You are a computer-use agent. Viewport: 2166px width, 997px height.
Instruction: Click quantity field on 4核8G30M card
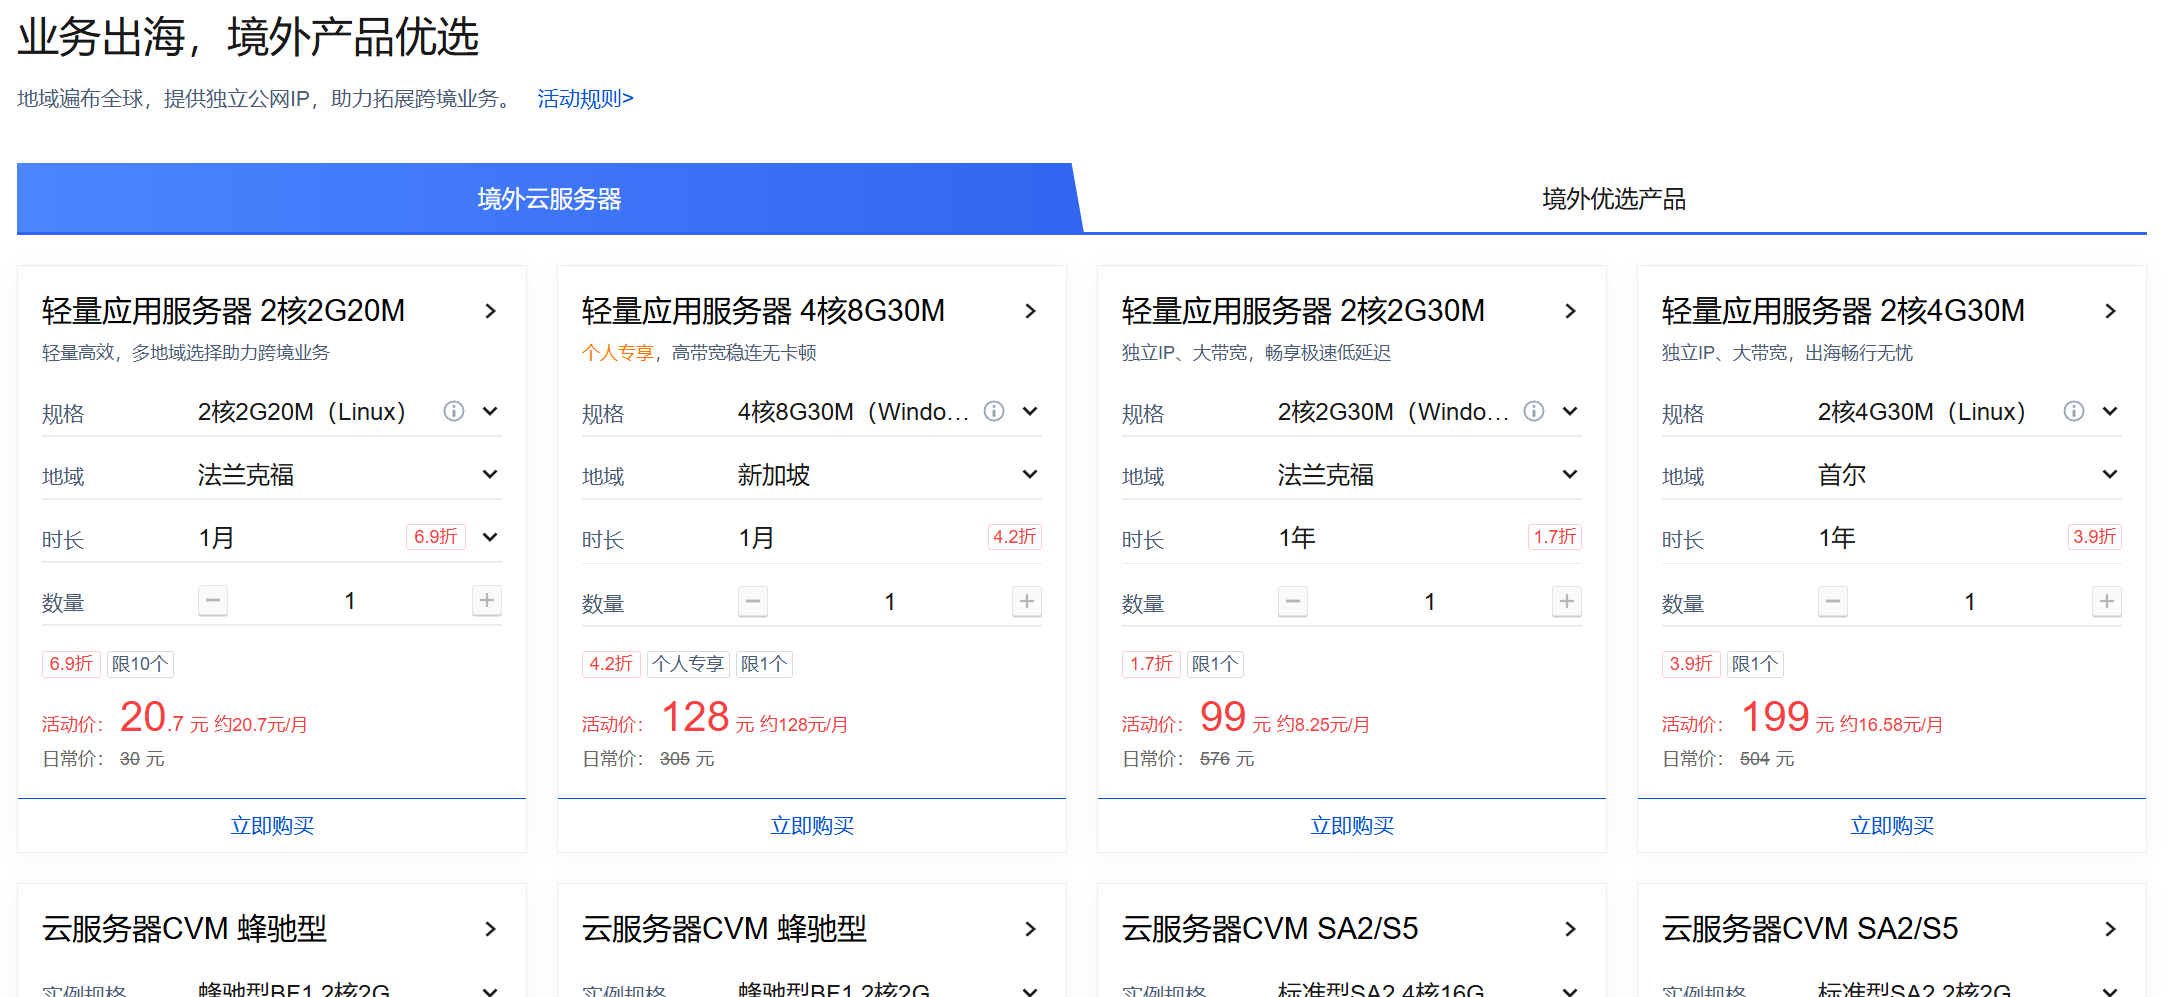point(890,602)
